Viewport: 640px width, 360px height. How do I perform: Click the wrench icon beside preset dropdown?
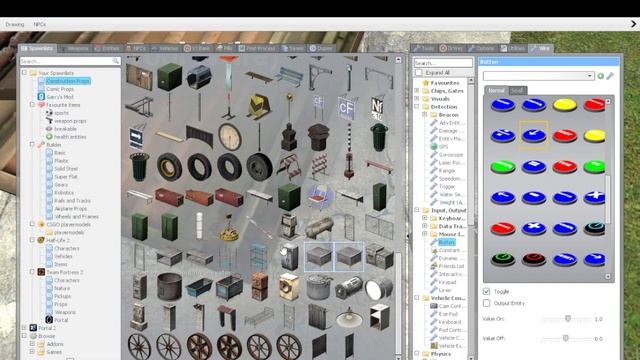[x=610, y=76]
